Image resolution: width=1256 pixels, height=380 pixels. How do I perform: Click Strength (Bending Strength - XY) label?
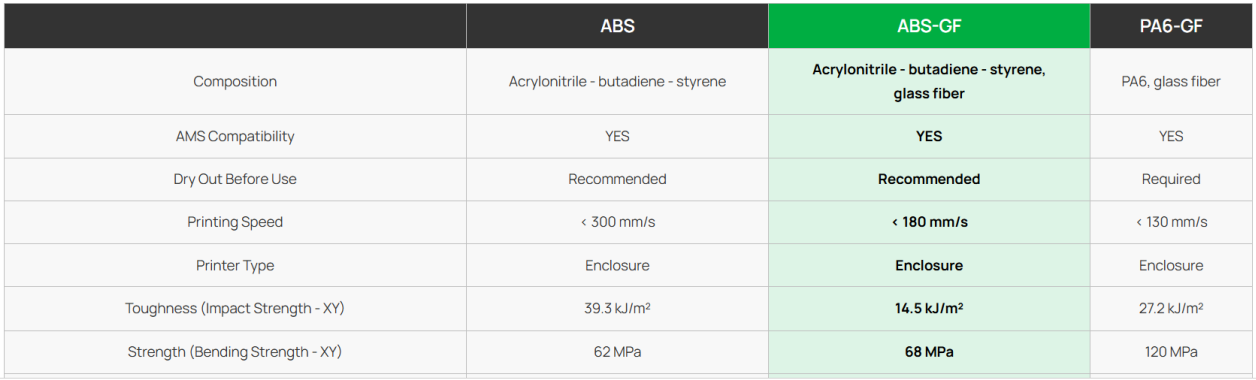pos(235,352)
